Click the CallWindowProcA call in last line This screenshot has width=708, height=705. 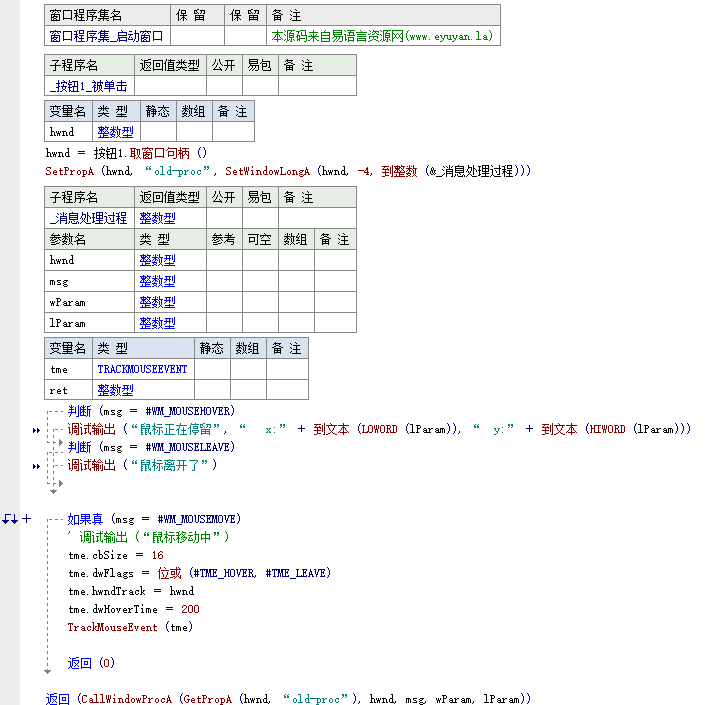coord(128,699)
